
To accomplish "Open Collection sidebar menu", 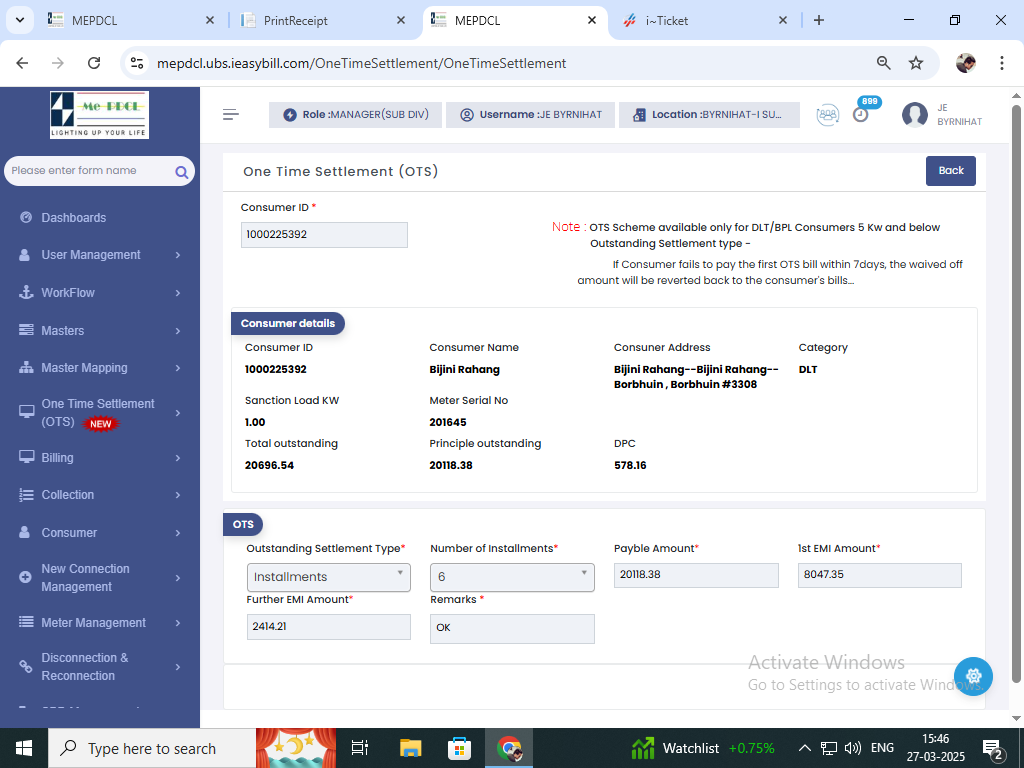I will (99, 495).
